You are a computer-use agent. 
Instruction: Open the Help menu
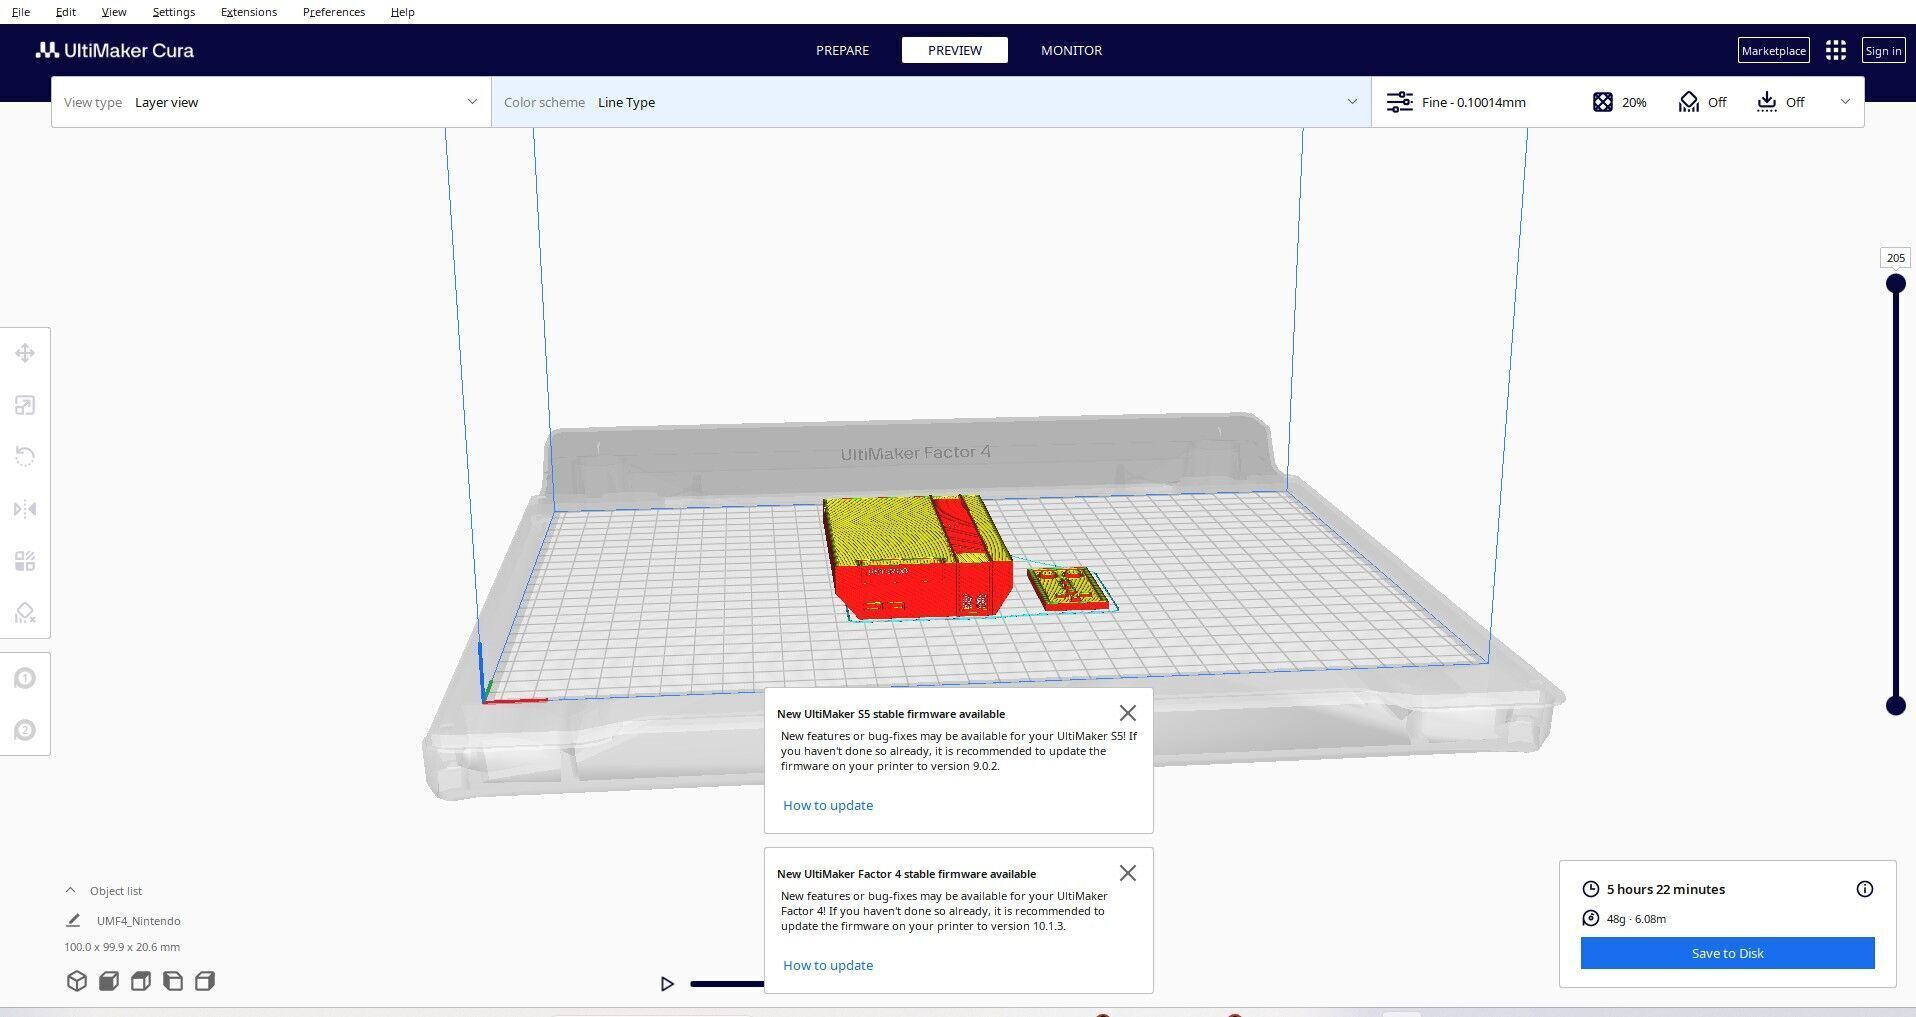403,12
